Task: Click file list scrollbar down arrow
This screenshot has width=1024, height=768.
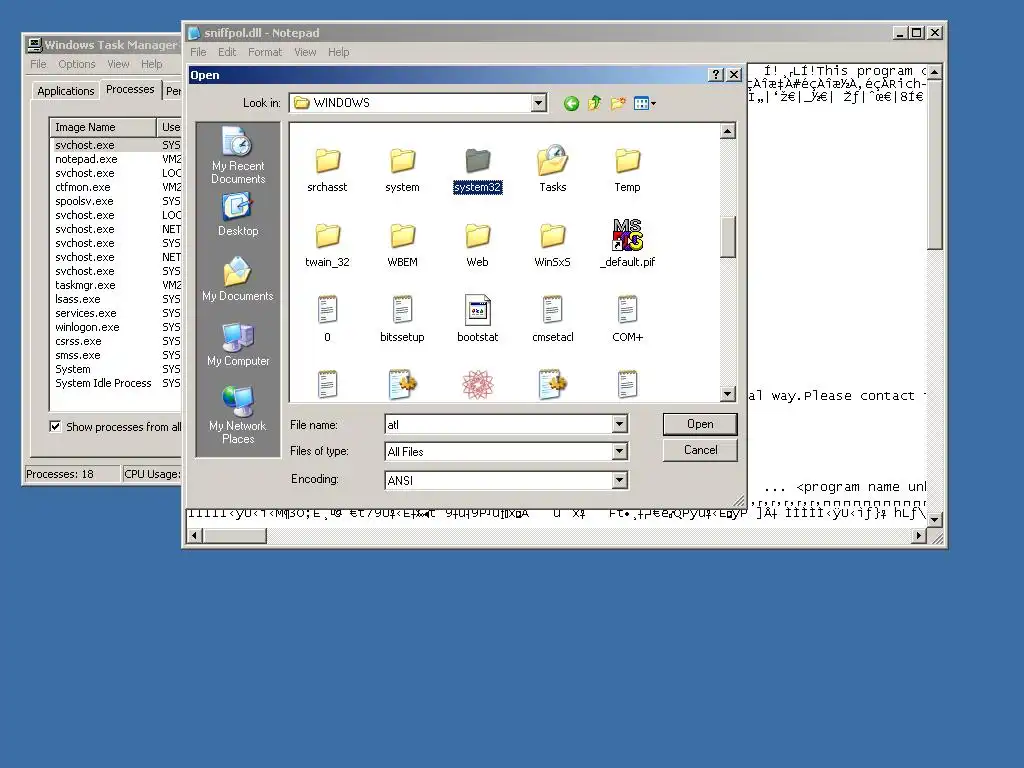Action: pos(728,393)
